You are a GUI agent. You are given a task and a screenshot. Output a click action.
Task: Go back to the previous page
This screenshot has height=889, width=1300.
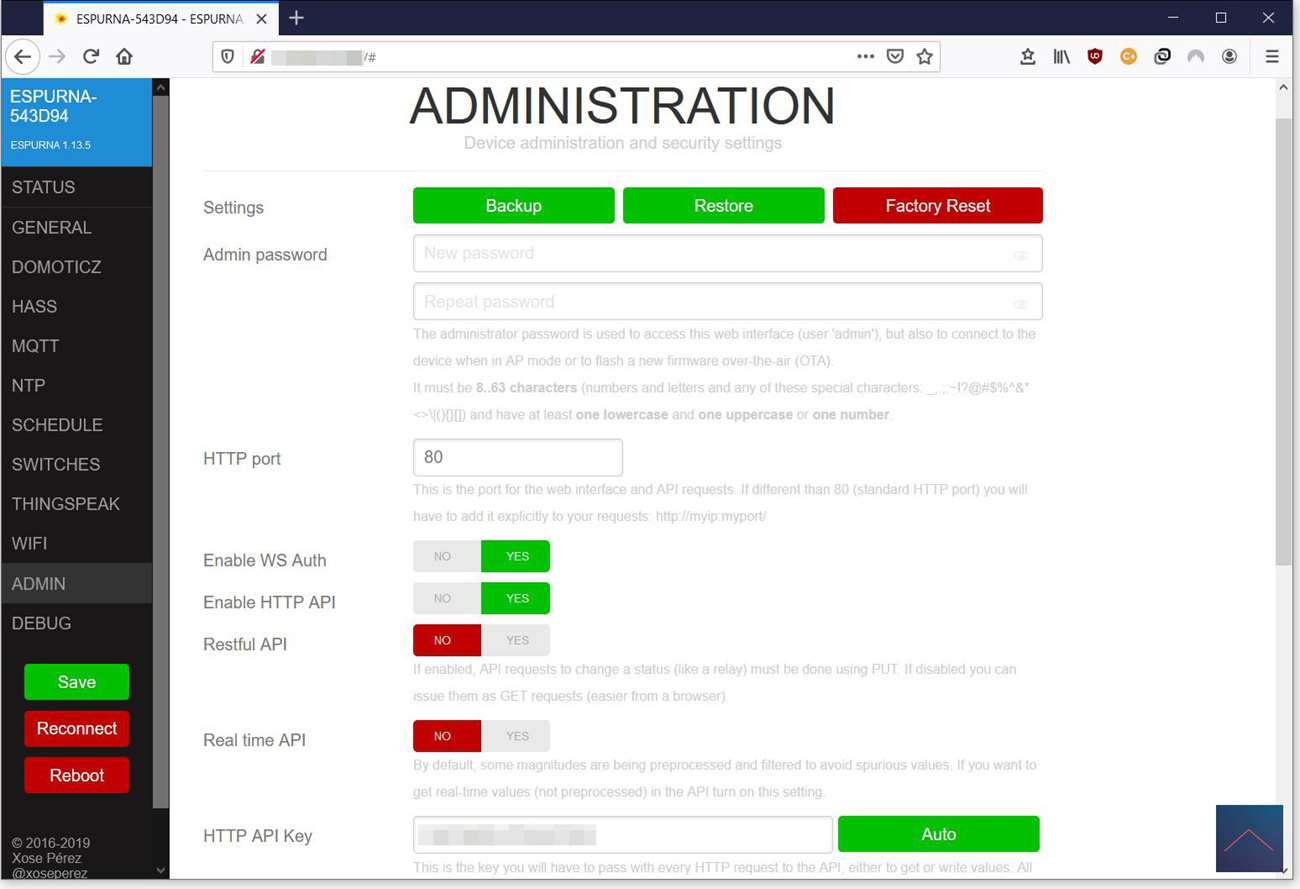[23, 57]
